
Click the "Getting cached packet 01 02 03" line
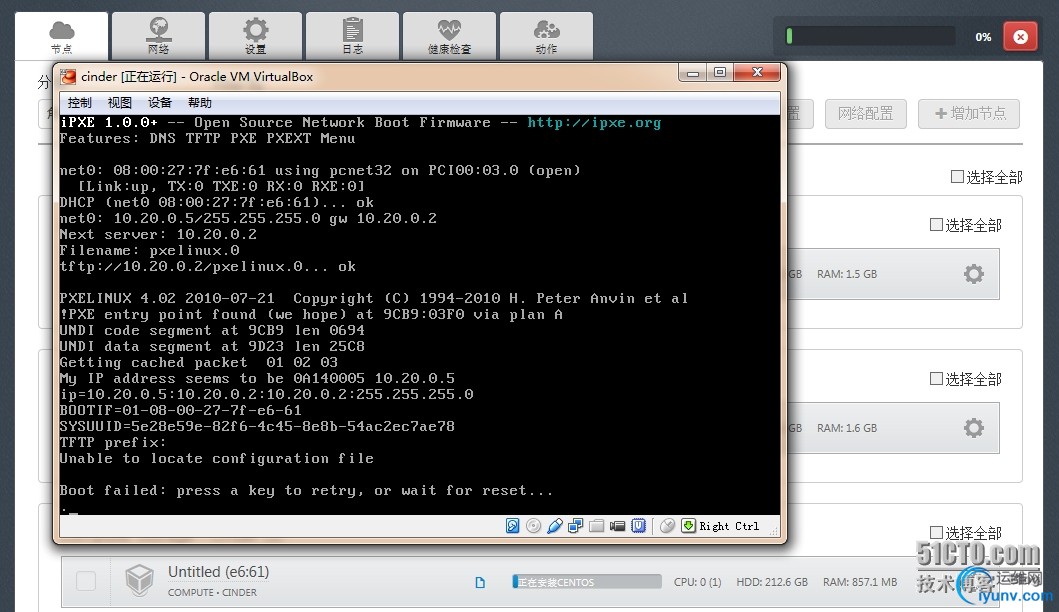click(x=199, y=362)
